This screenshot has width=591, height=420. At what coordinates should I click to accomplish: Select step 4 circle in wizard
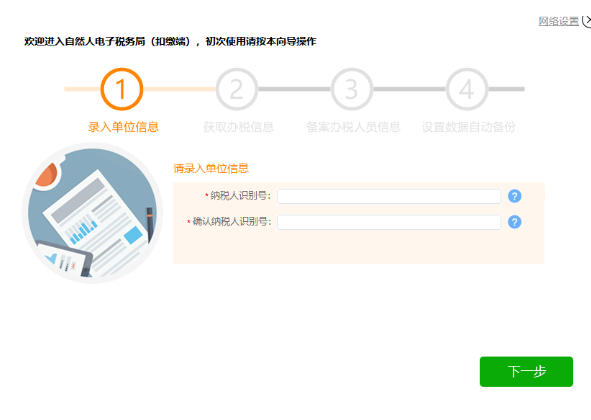467,89
